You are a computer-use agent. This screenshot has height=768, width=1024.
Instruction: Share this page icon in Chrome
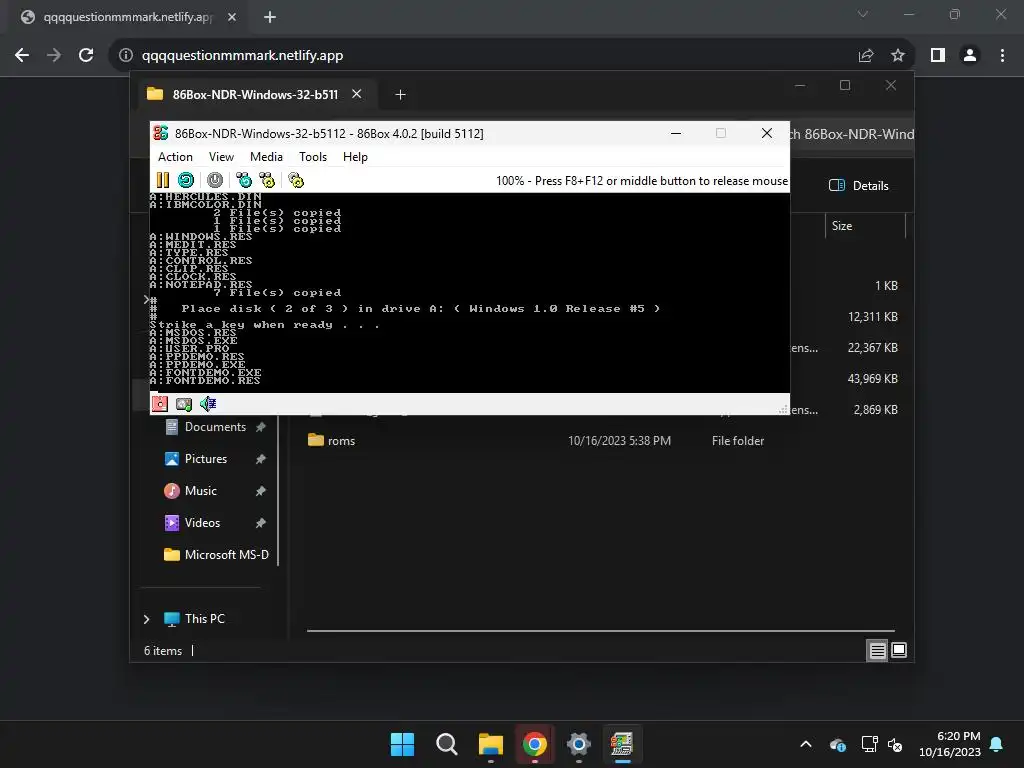[x=866, y=56]
